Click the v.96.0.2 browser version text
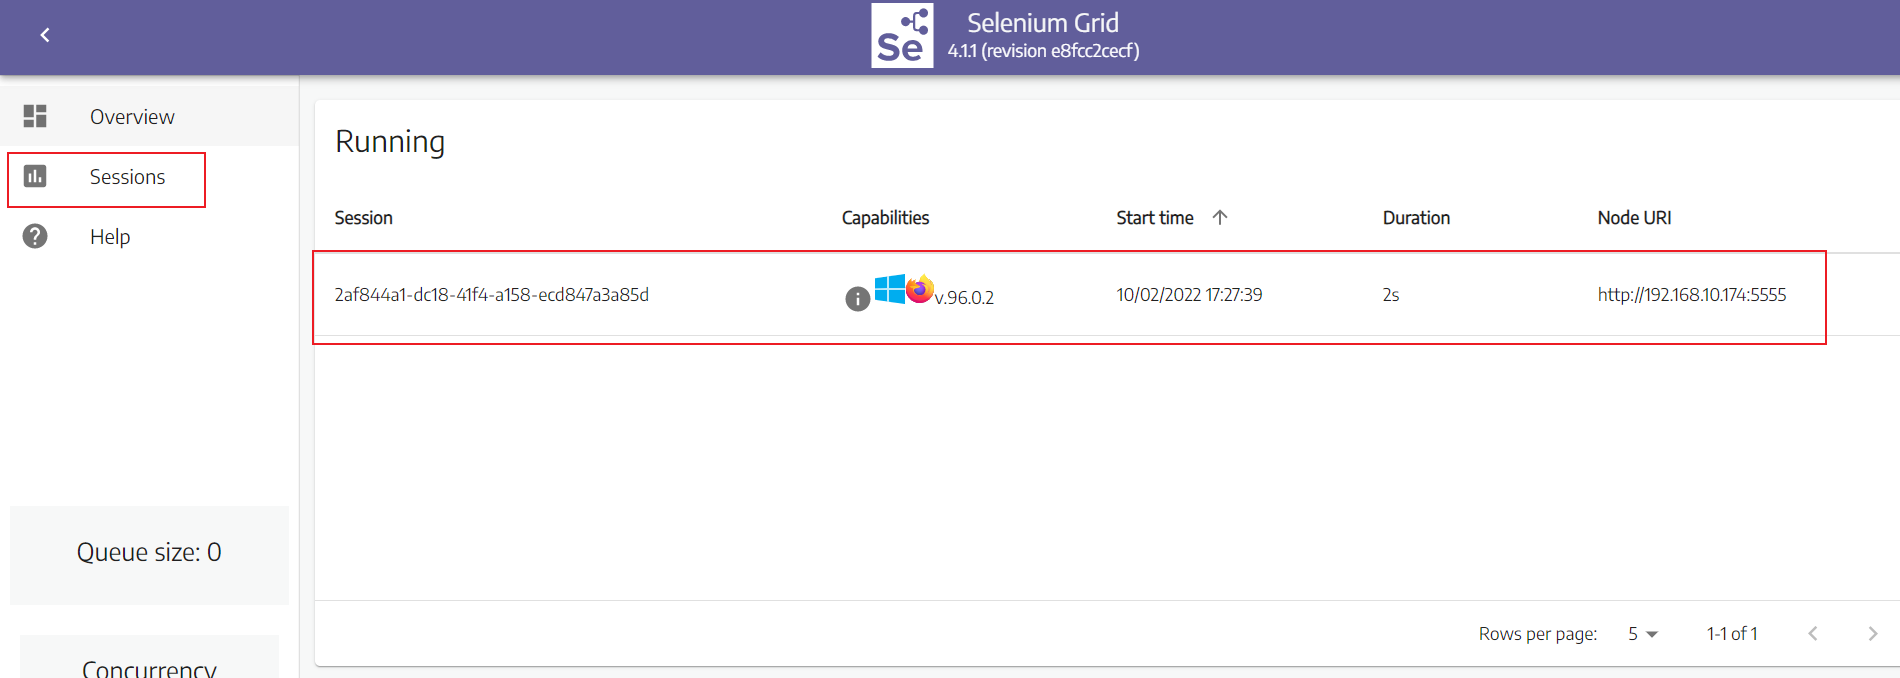The height and width of the screenshot is (678, 1900). coord(964,298)
